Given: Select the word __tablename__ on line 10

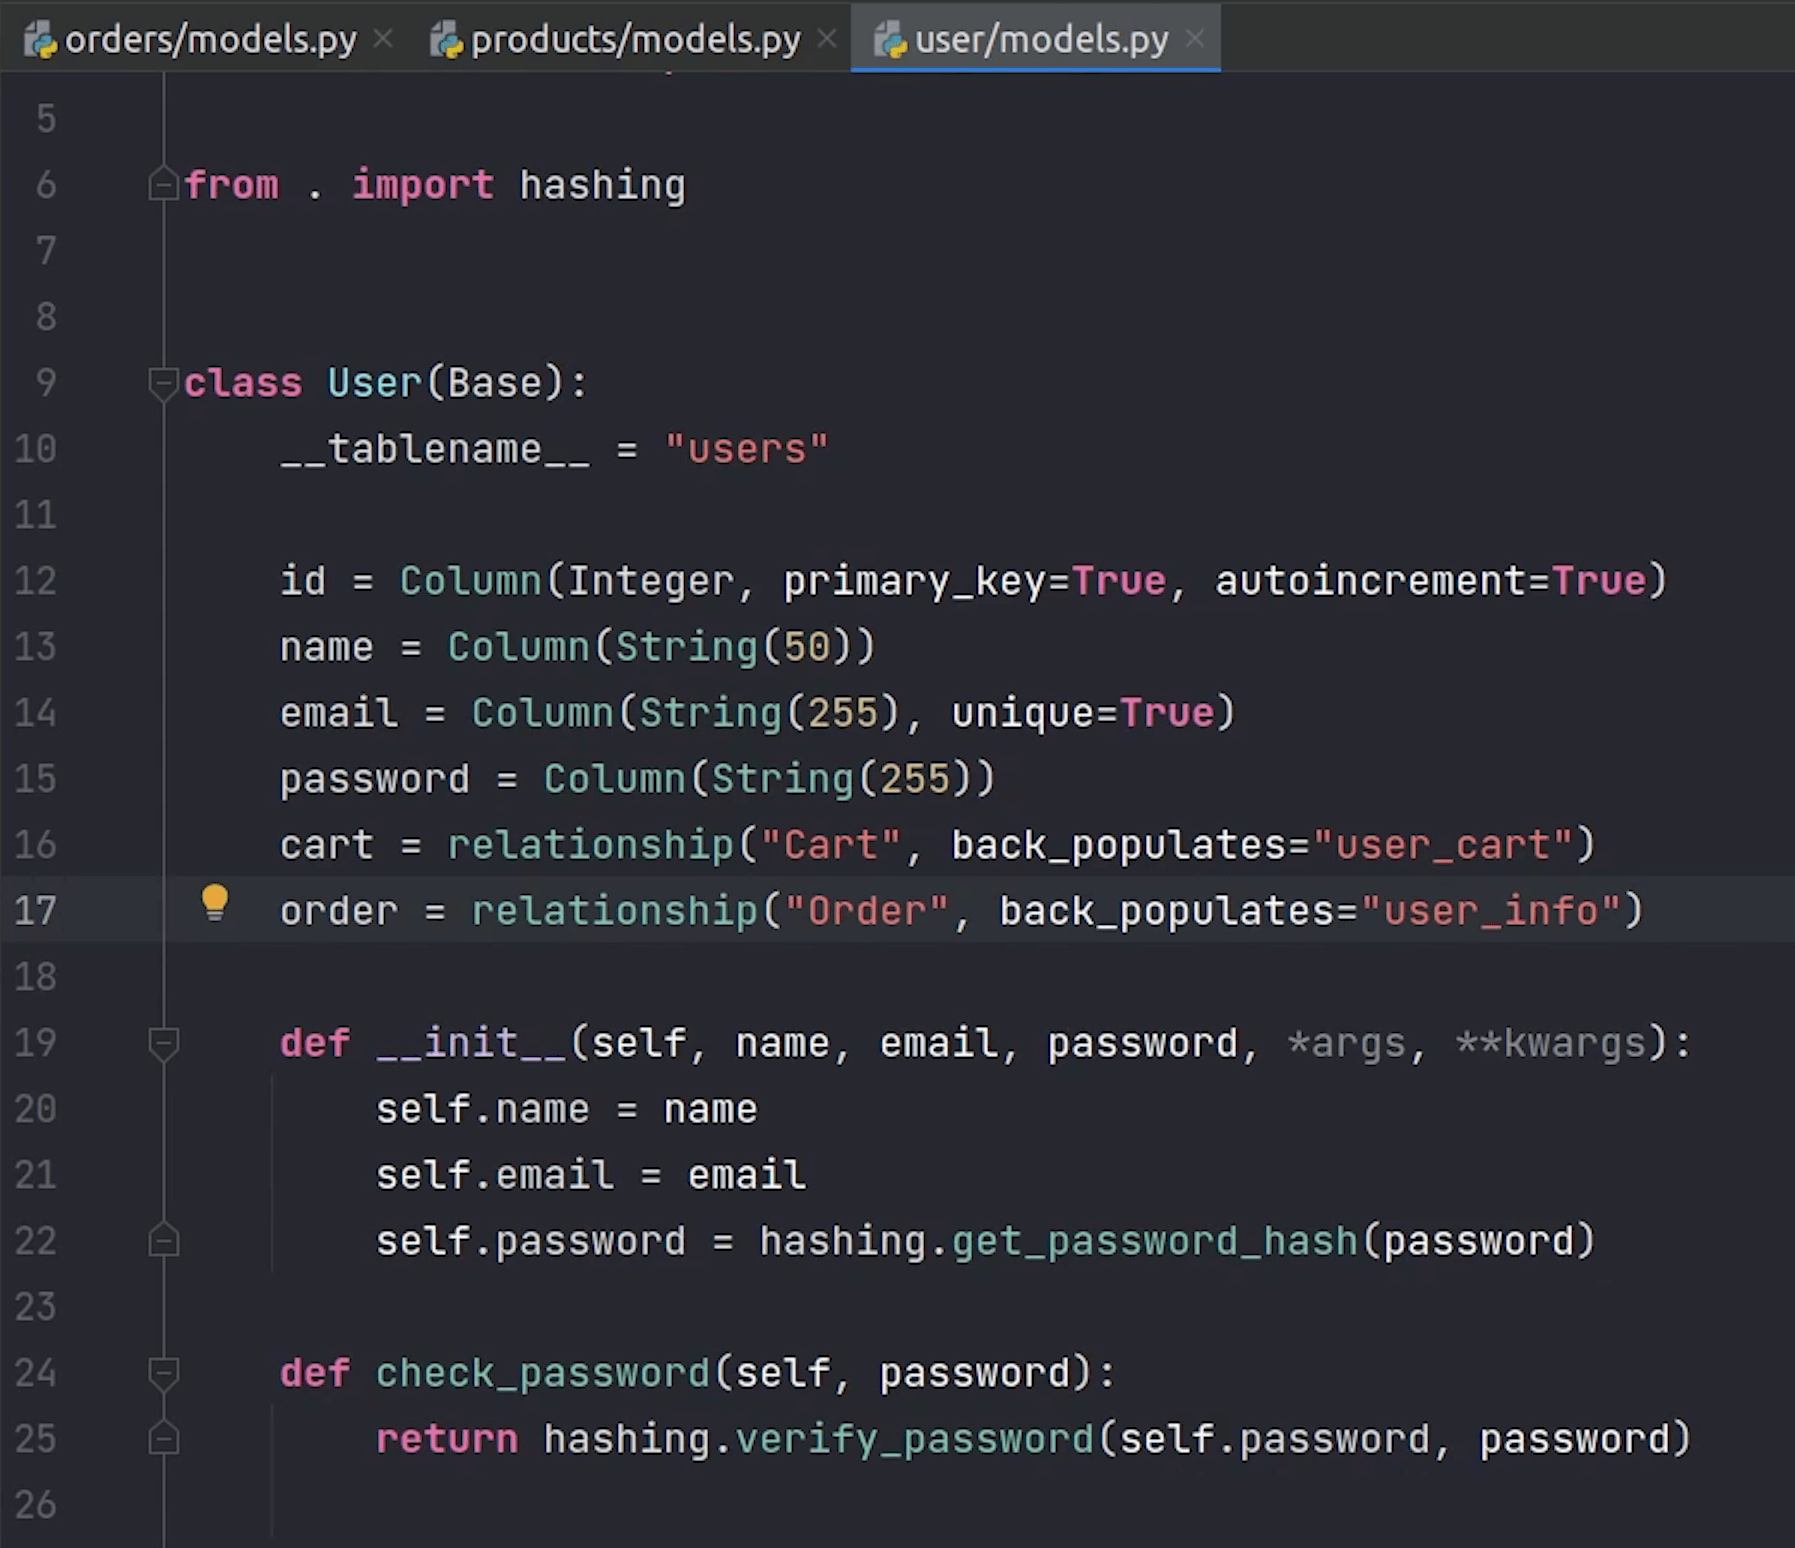Looking at the screenshot, I should click(435, 449).
